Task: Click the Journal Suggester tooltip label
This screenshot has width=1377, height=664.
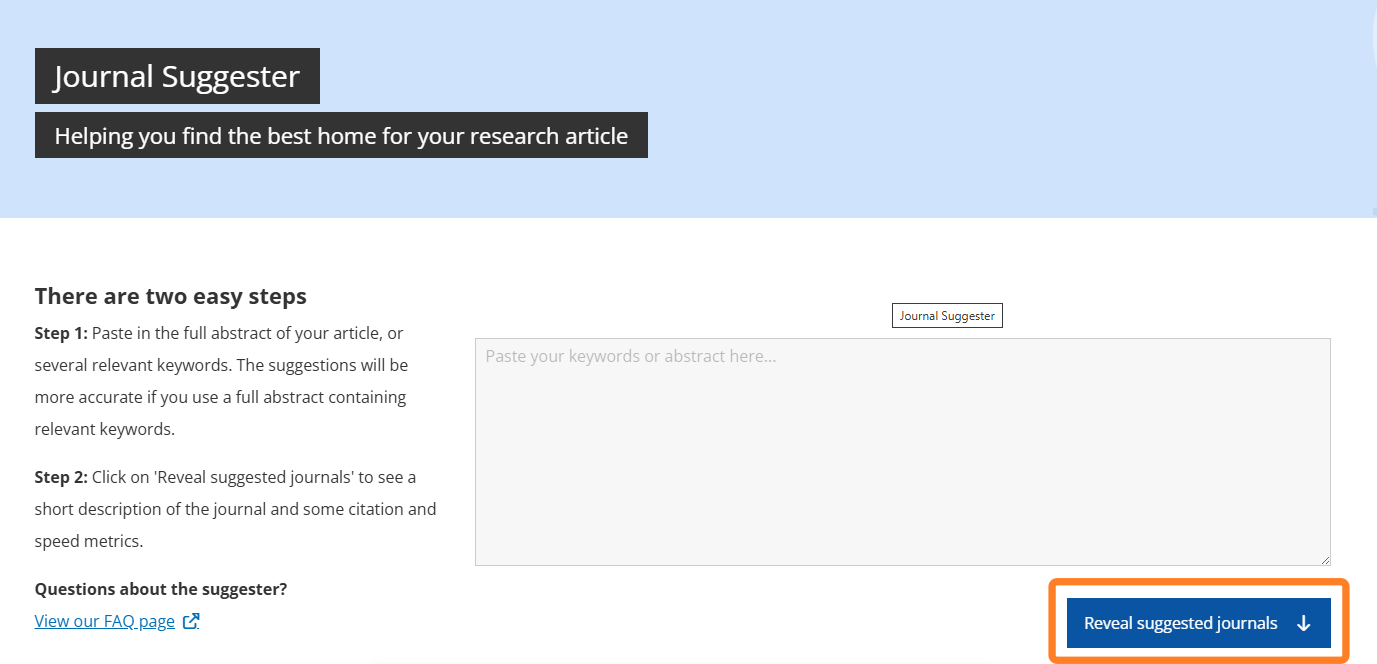Action: pyautogui.click(x=947, y=316)
